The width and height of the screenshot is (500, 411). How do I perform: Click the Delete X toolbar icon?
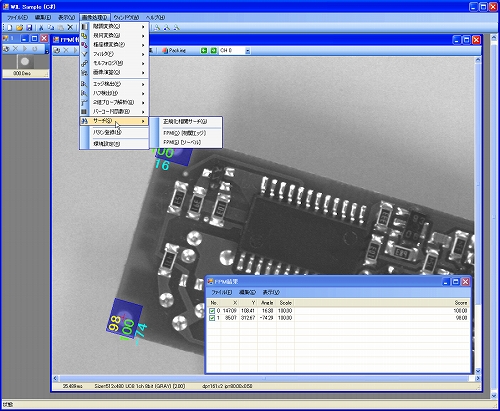click(x=70, y=27)
